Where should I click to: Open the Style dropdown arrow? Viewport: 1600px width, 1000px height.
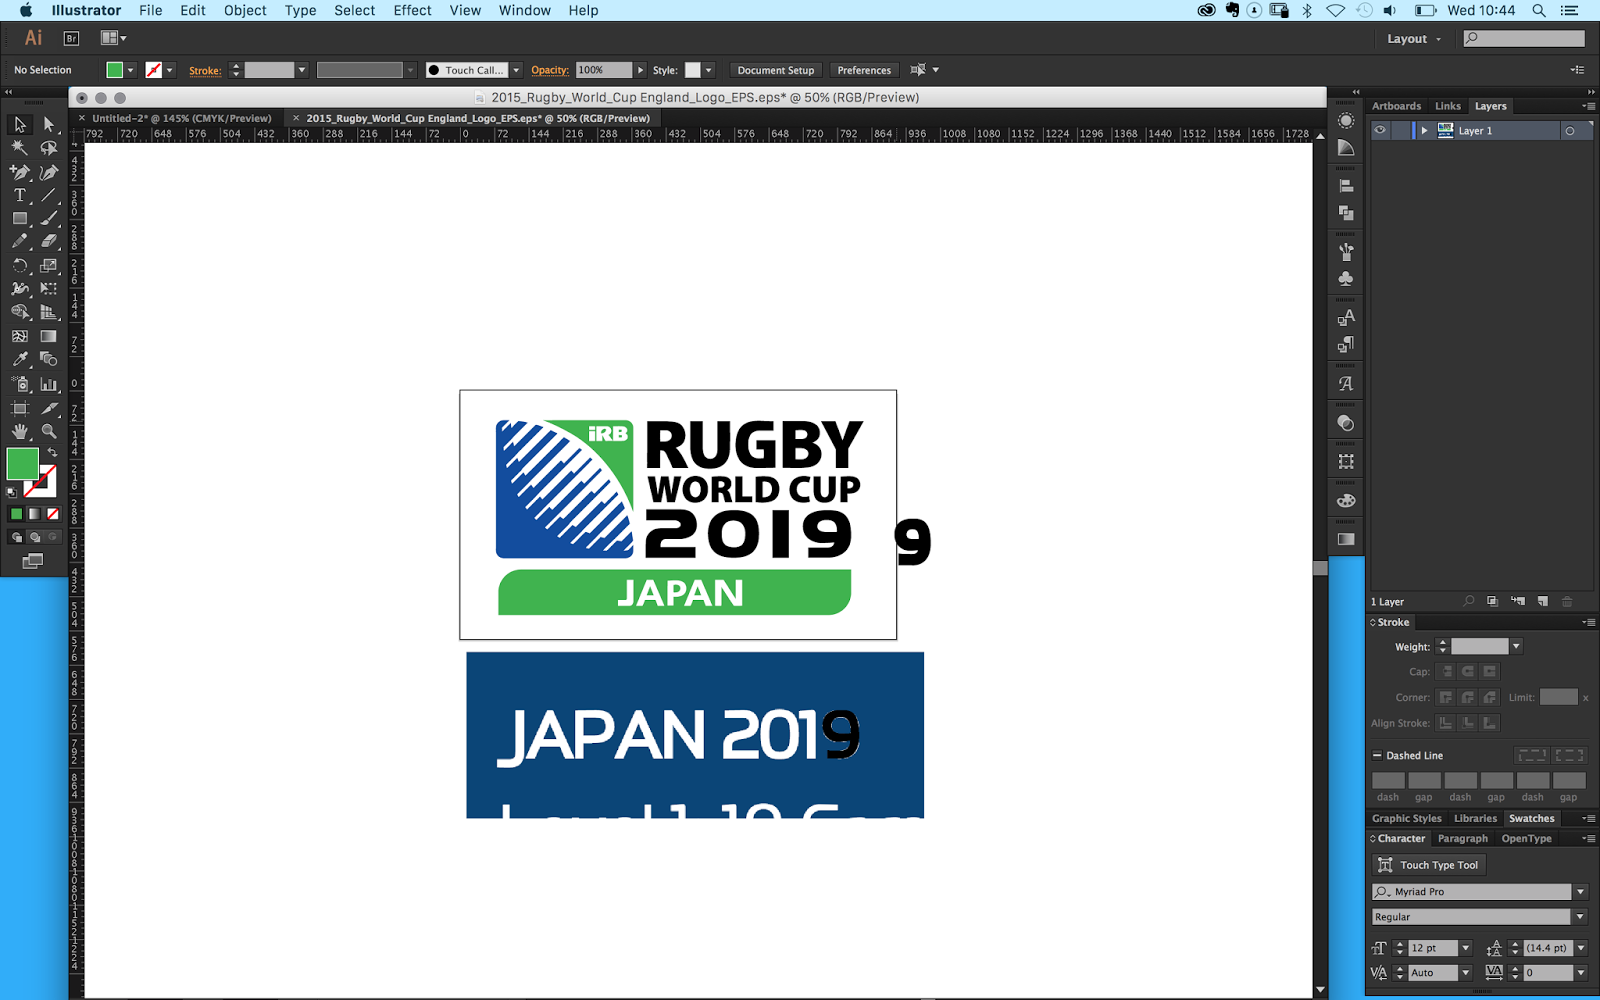click(709, 70)
